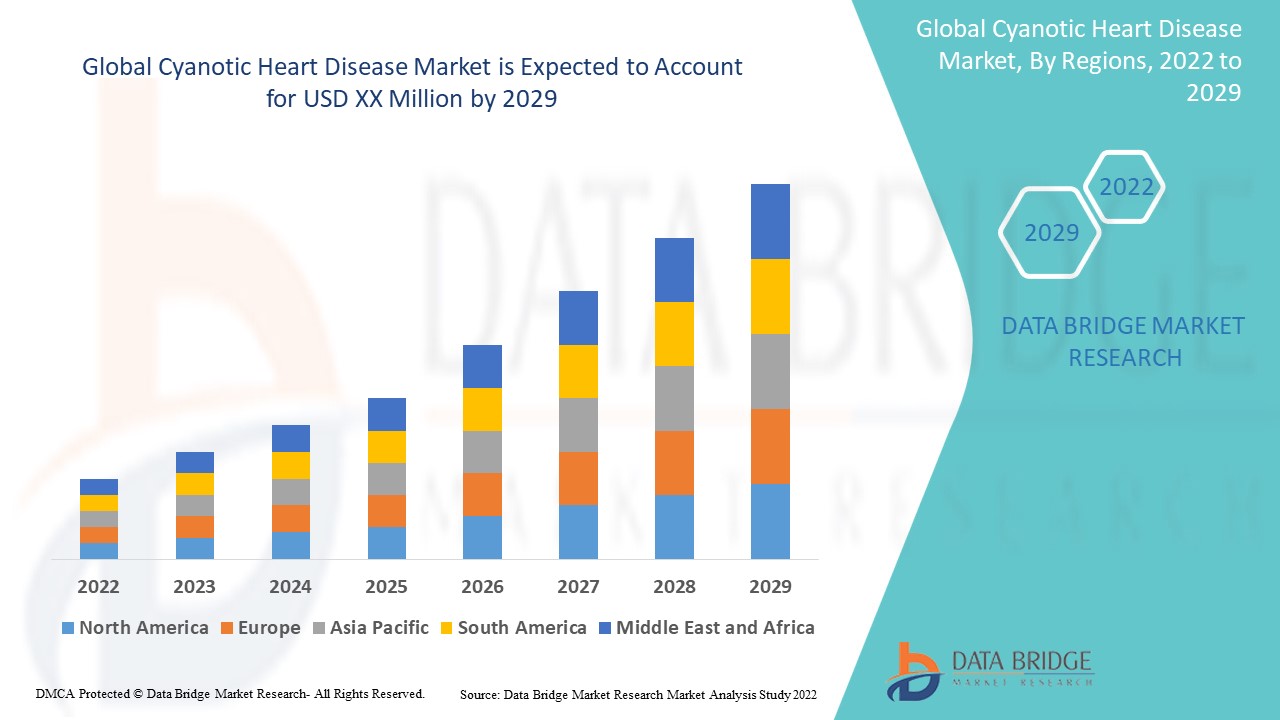
Task: Click the 2029 hexagon icon
Action: (1050, 233)
